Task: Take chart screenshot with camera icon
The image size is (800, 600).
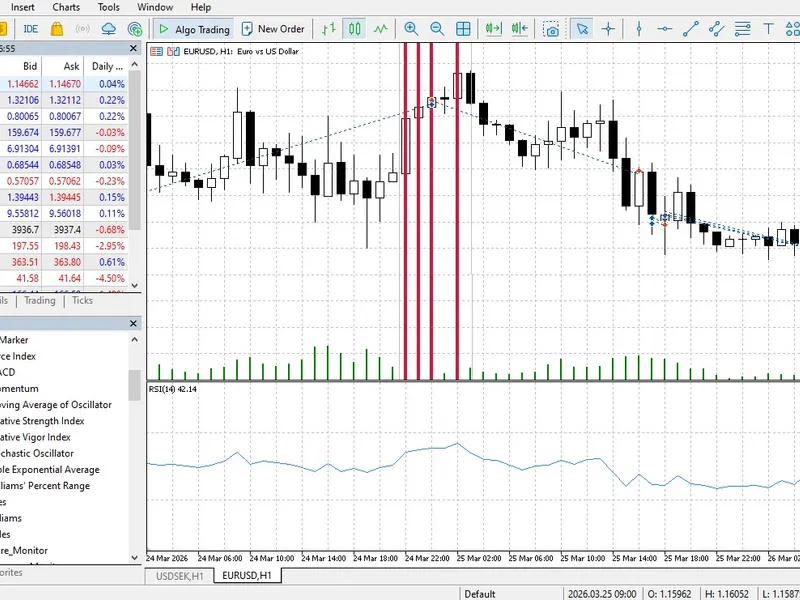Action: (x=551, y=29)
